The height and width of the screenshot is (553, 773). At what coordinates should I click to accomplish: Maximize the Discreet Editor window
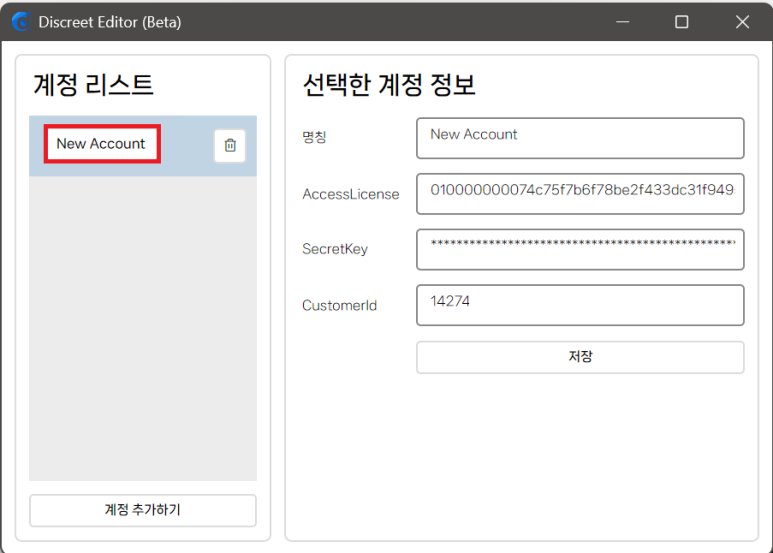tap(682, 22)
